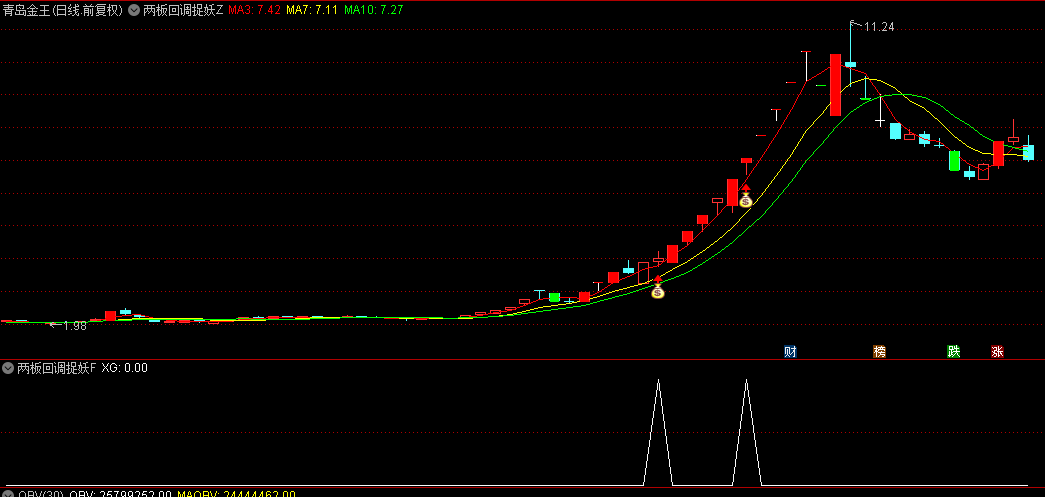Screen dimensions: 1045x497
Task: Click the green 跌 marker
Action: [x=954, y=352]
